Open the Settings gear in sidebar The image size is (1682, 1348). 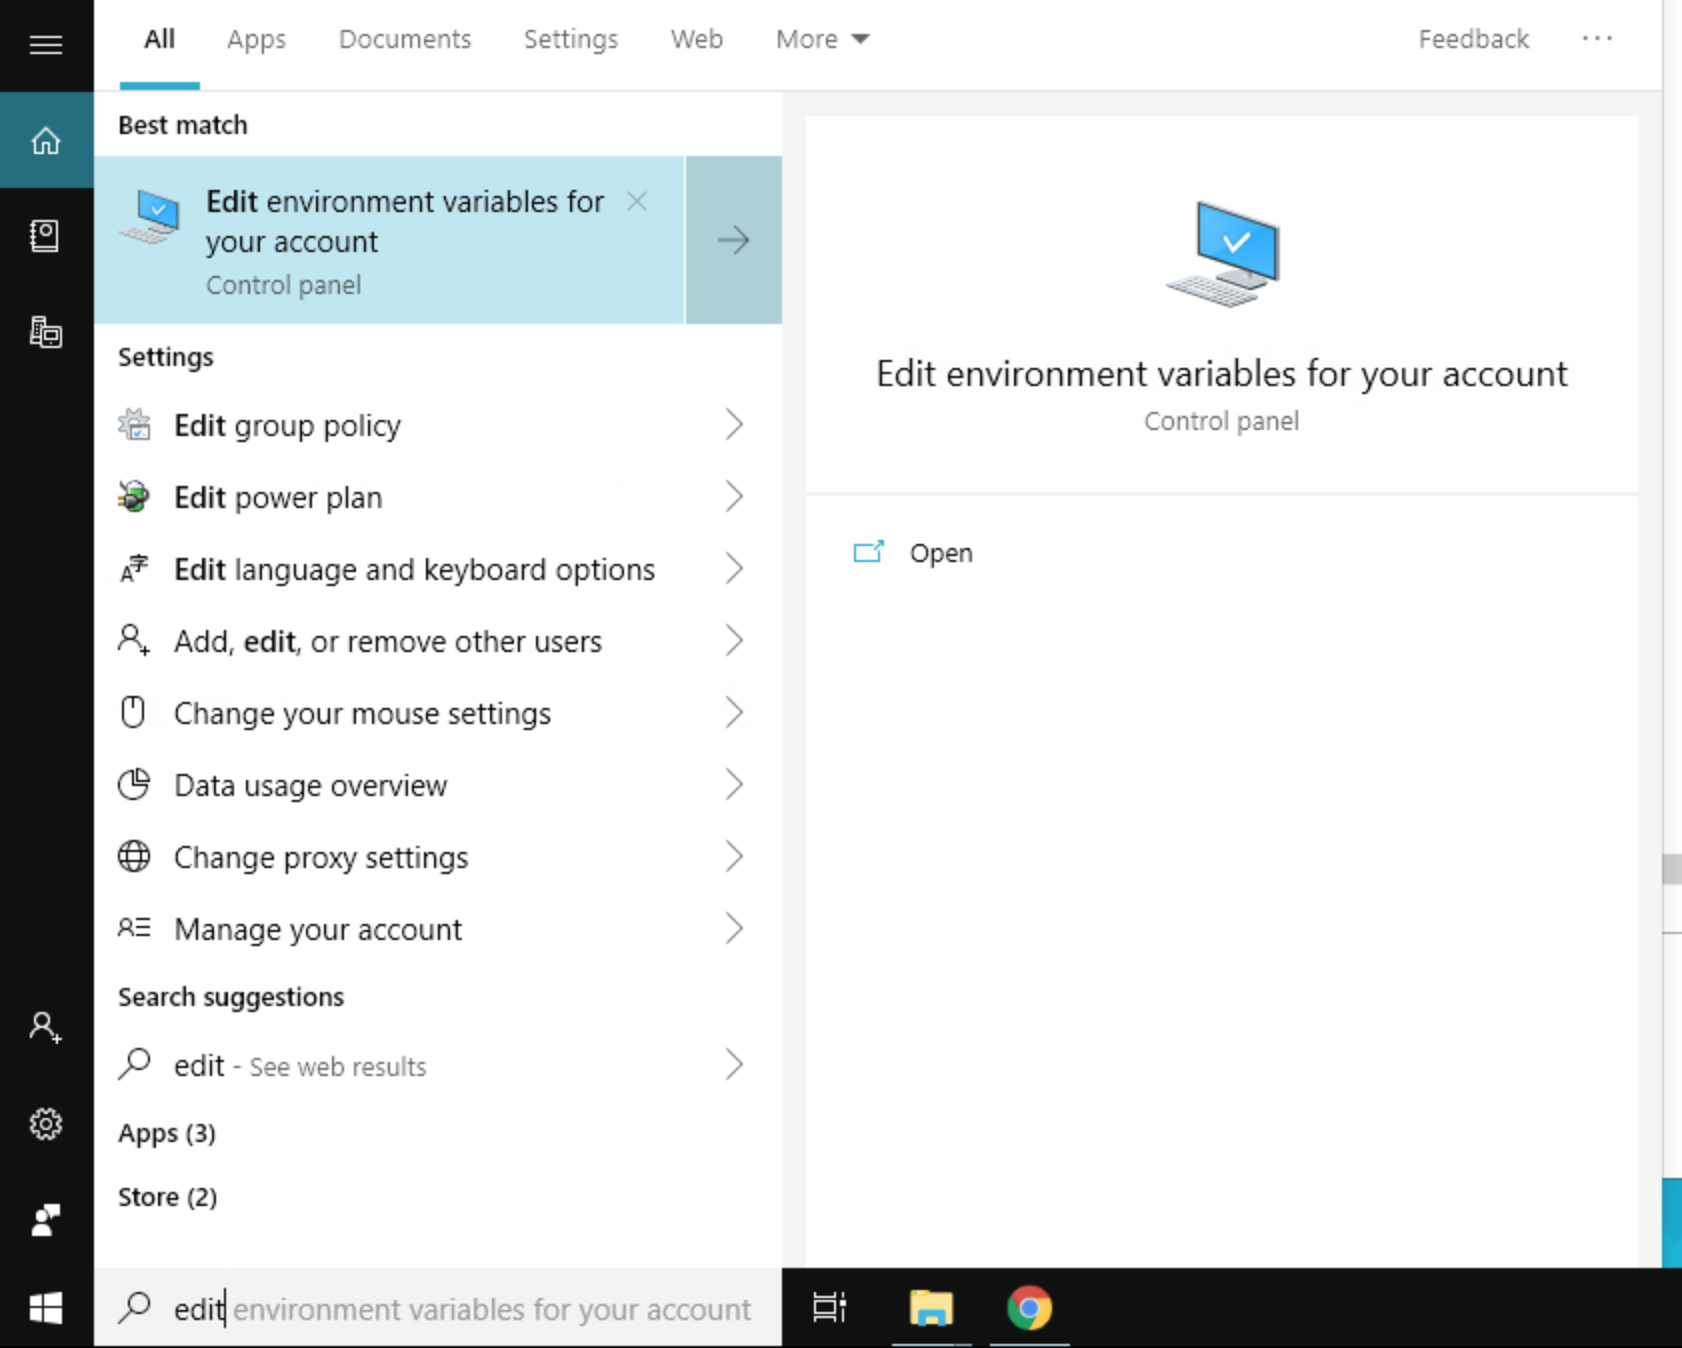coord(45,1124)
